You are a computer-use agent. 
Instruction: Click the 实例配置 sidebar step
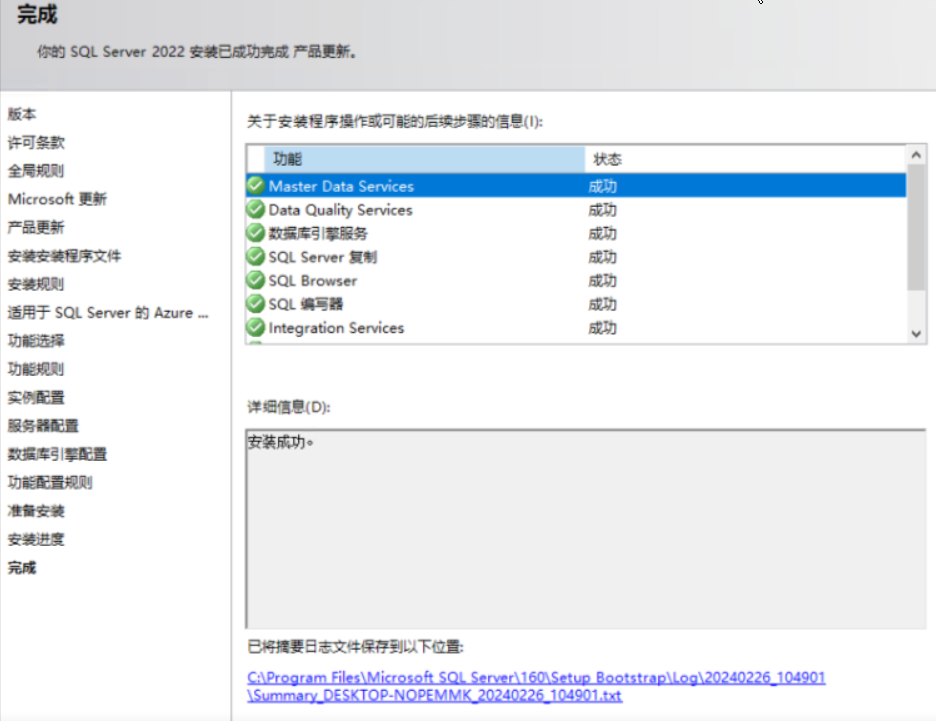tap(36, 397)
